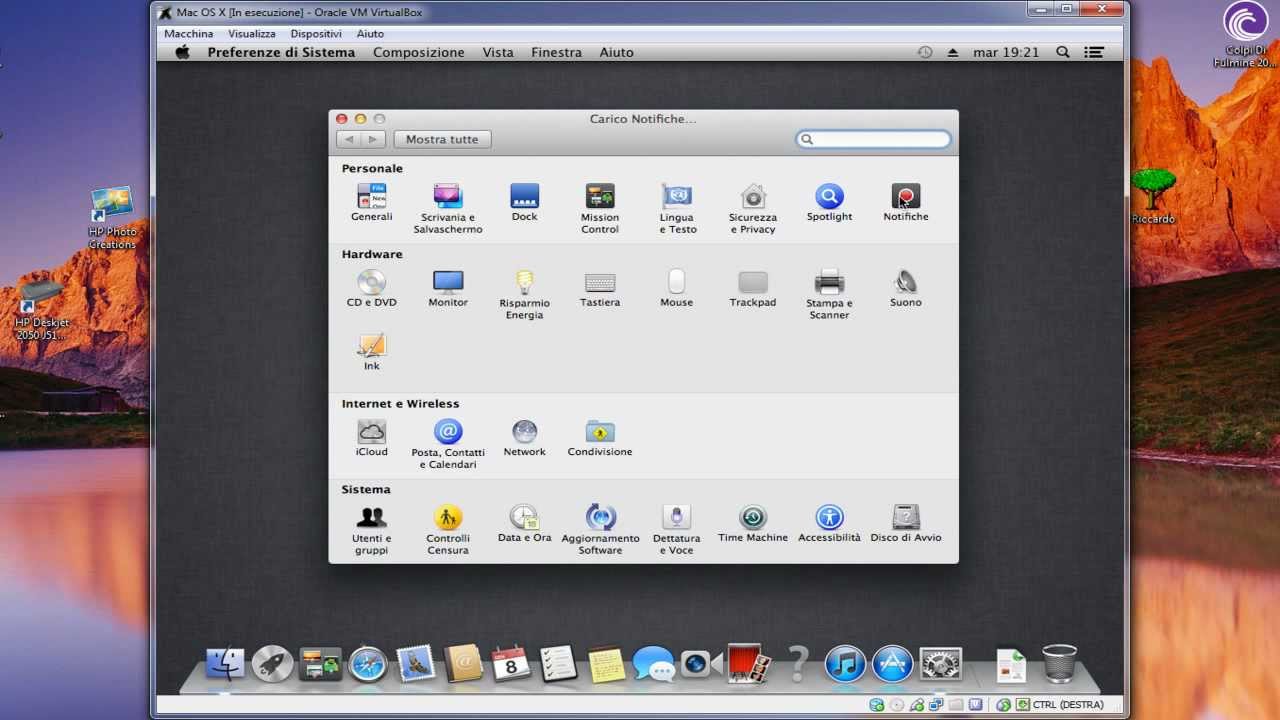Open the macOS Aiuto menu

tap(616, 52)
